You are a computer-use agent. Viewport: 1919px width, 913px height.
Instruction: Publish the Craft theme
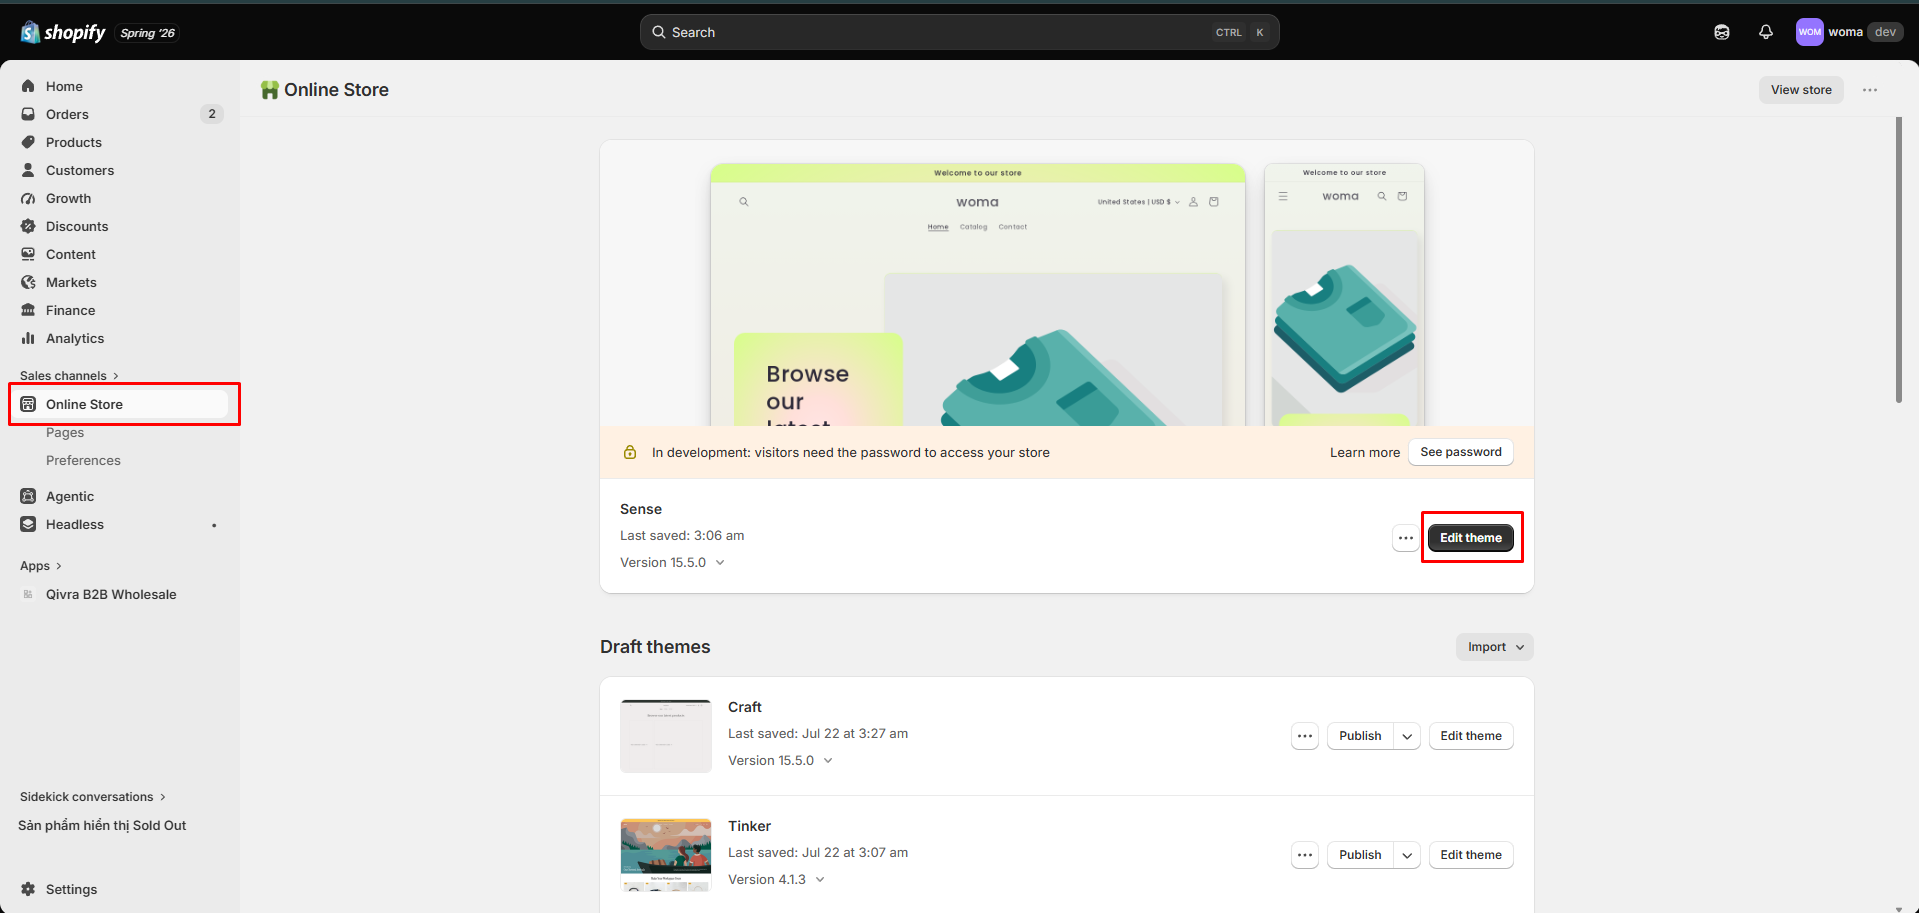point(1360,736)
